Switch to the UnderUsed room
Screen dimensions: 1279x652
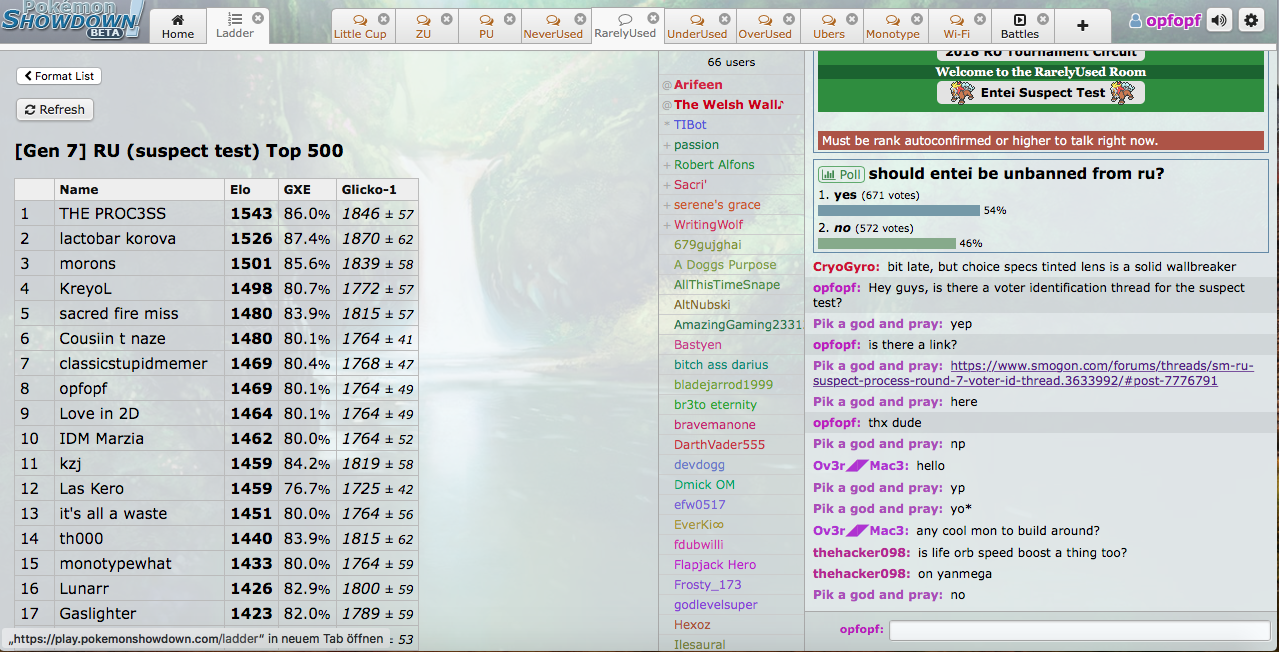pos(698,26)
